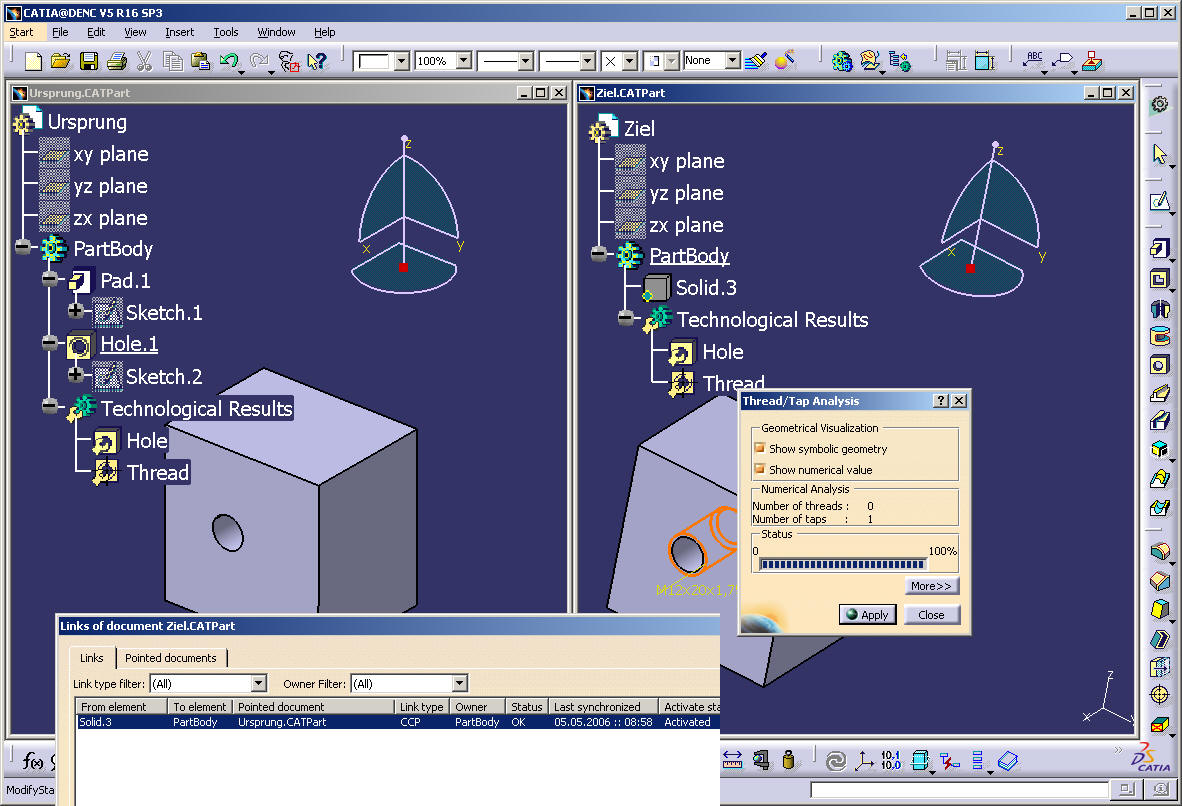The image size is (1182, 806).
Task: Open the Start menu
Action: click(21, 32)
